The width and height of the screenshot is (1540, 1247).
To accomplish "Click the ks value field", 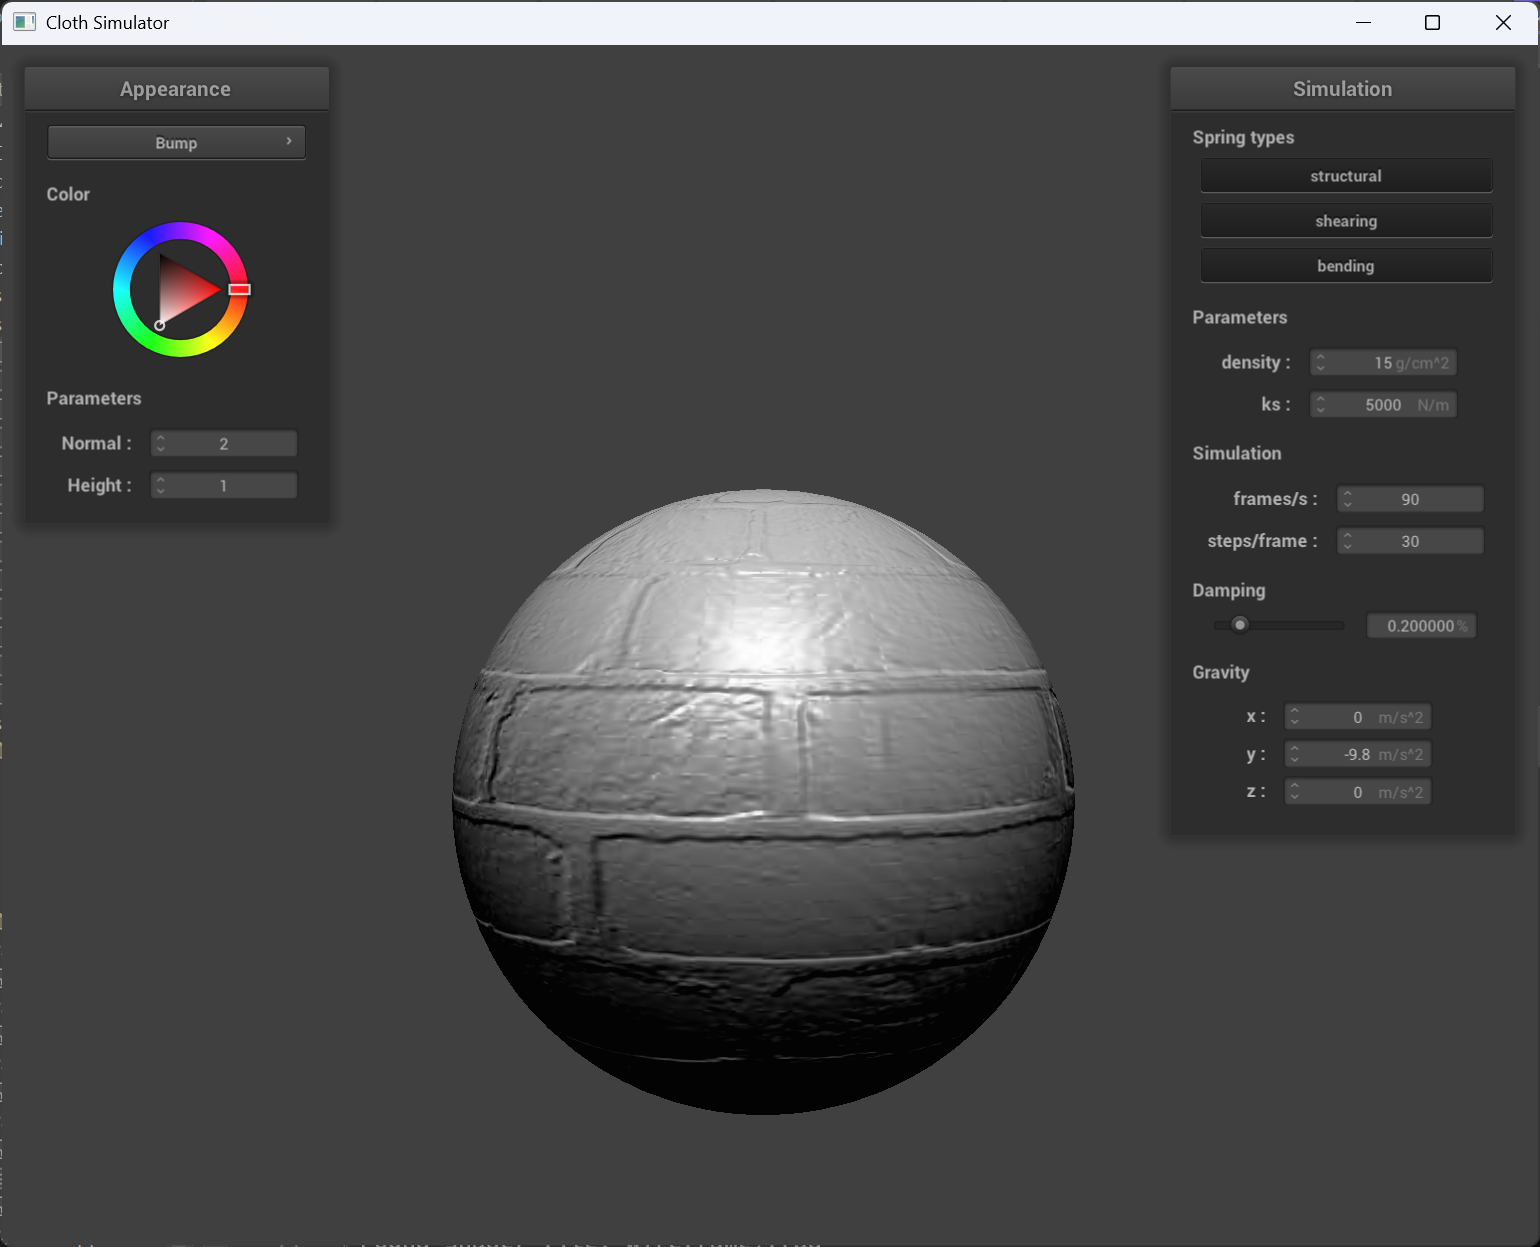I will click(1383, 404).
